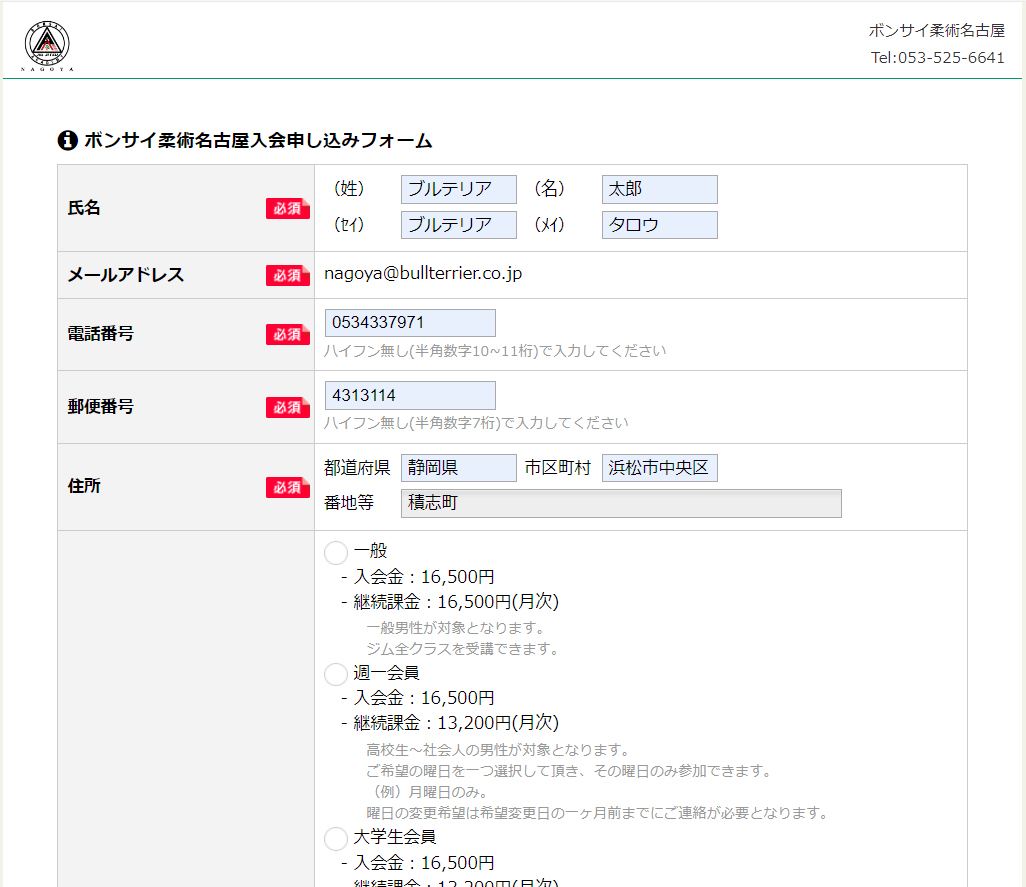
Task: Click the postal code field 4313114
Action: [410, 395]
